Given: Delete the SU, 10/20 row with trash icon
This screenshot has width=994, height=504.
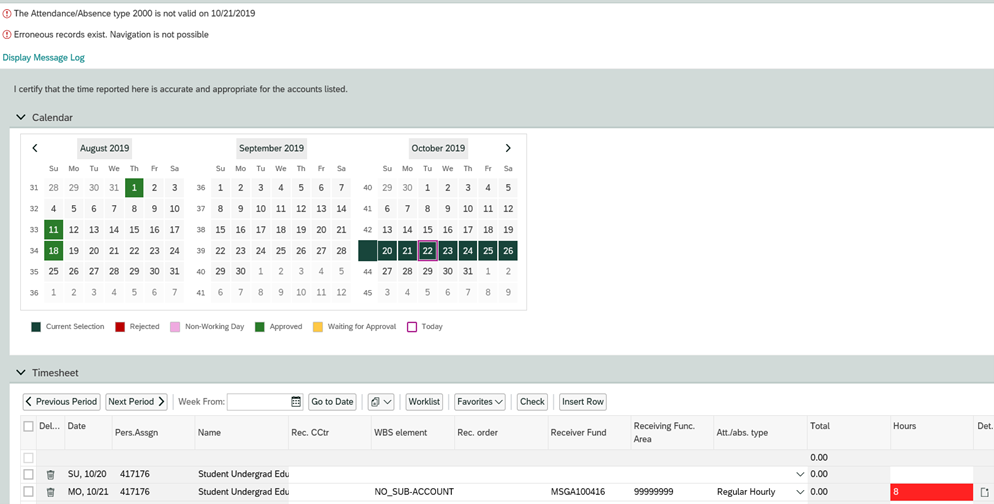Looking at the screenshot, I should click(51, 474).
